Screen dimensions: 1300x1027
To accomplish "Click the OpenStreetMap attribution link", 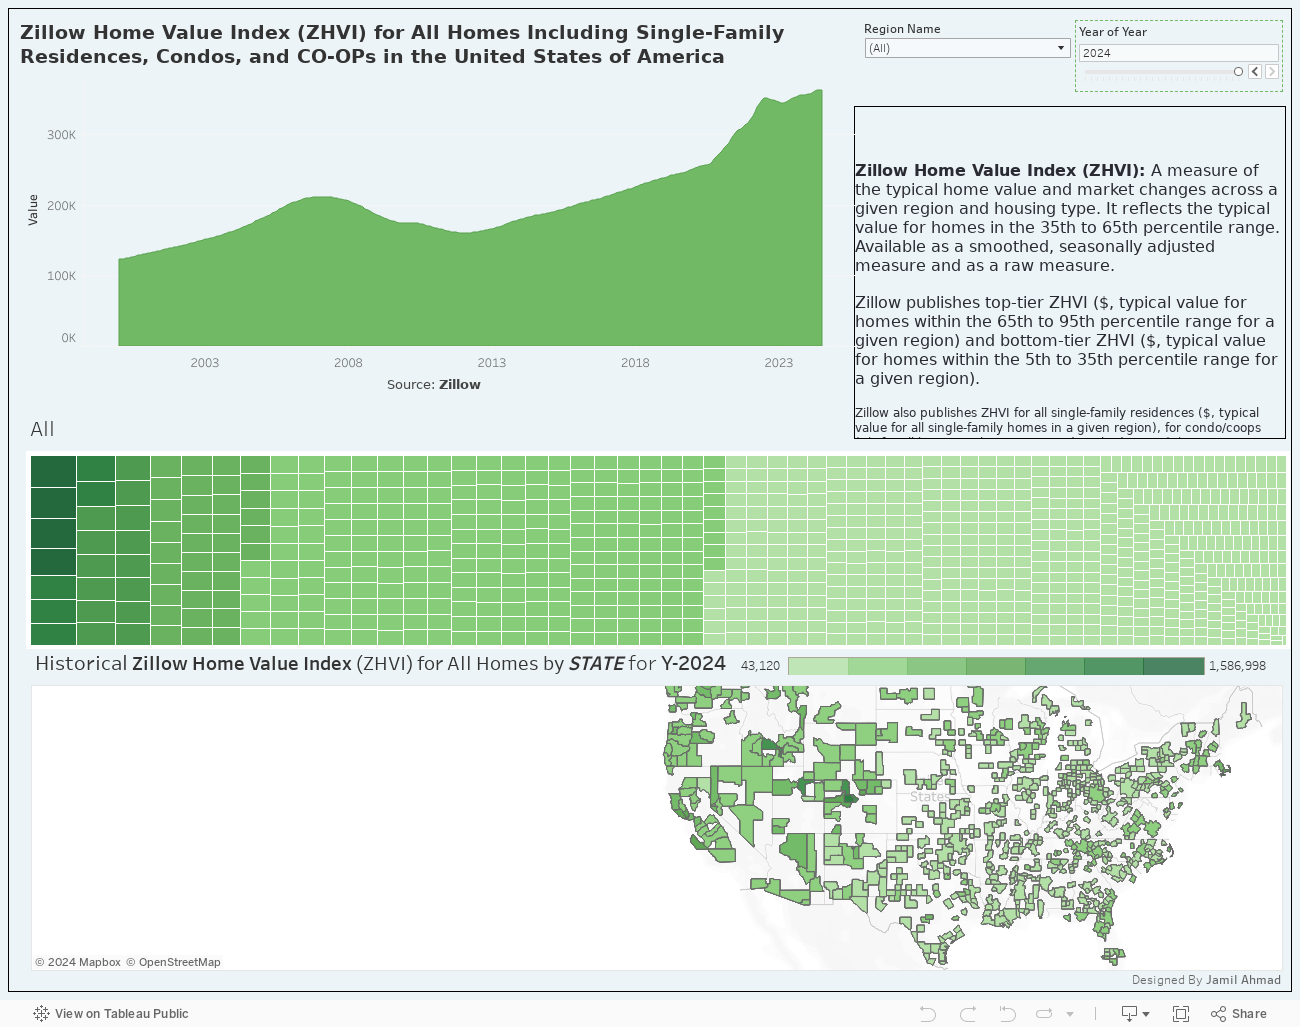I will [x=173, y=962].
